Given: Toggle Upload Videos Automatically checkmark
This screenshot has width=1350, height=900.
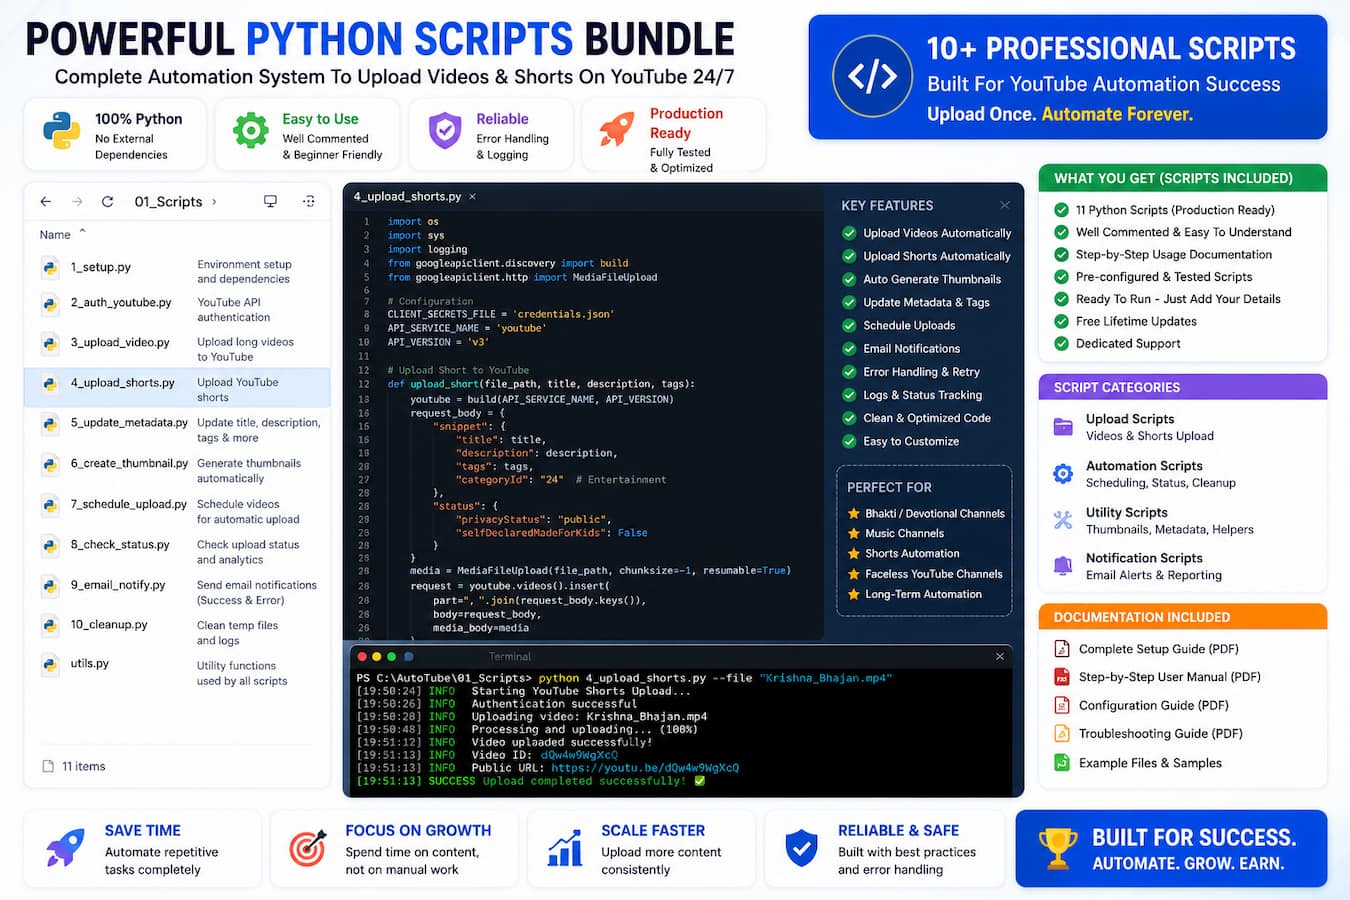Looking at the screenshot, I should [849, 233].
